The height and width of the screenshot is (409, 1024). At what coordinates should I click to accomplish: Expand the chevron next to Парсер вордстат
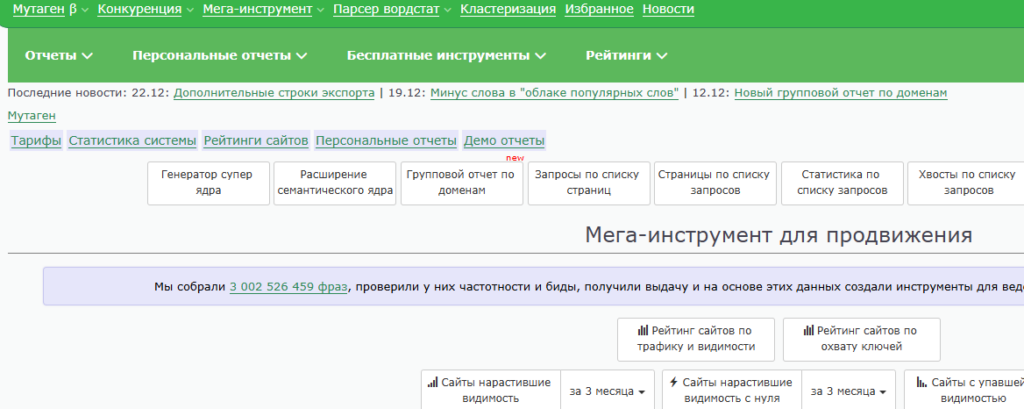pos(447,10)
